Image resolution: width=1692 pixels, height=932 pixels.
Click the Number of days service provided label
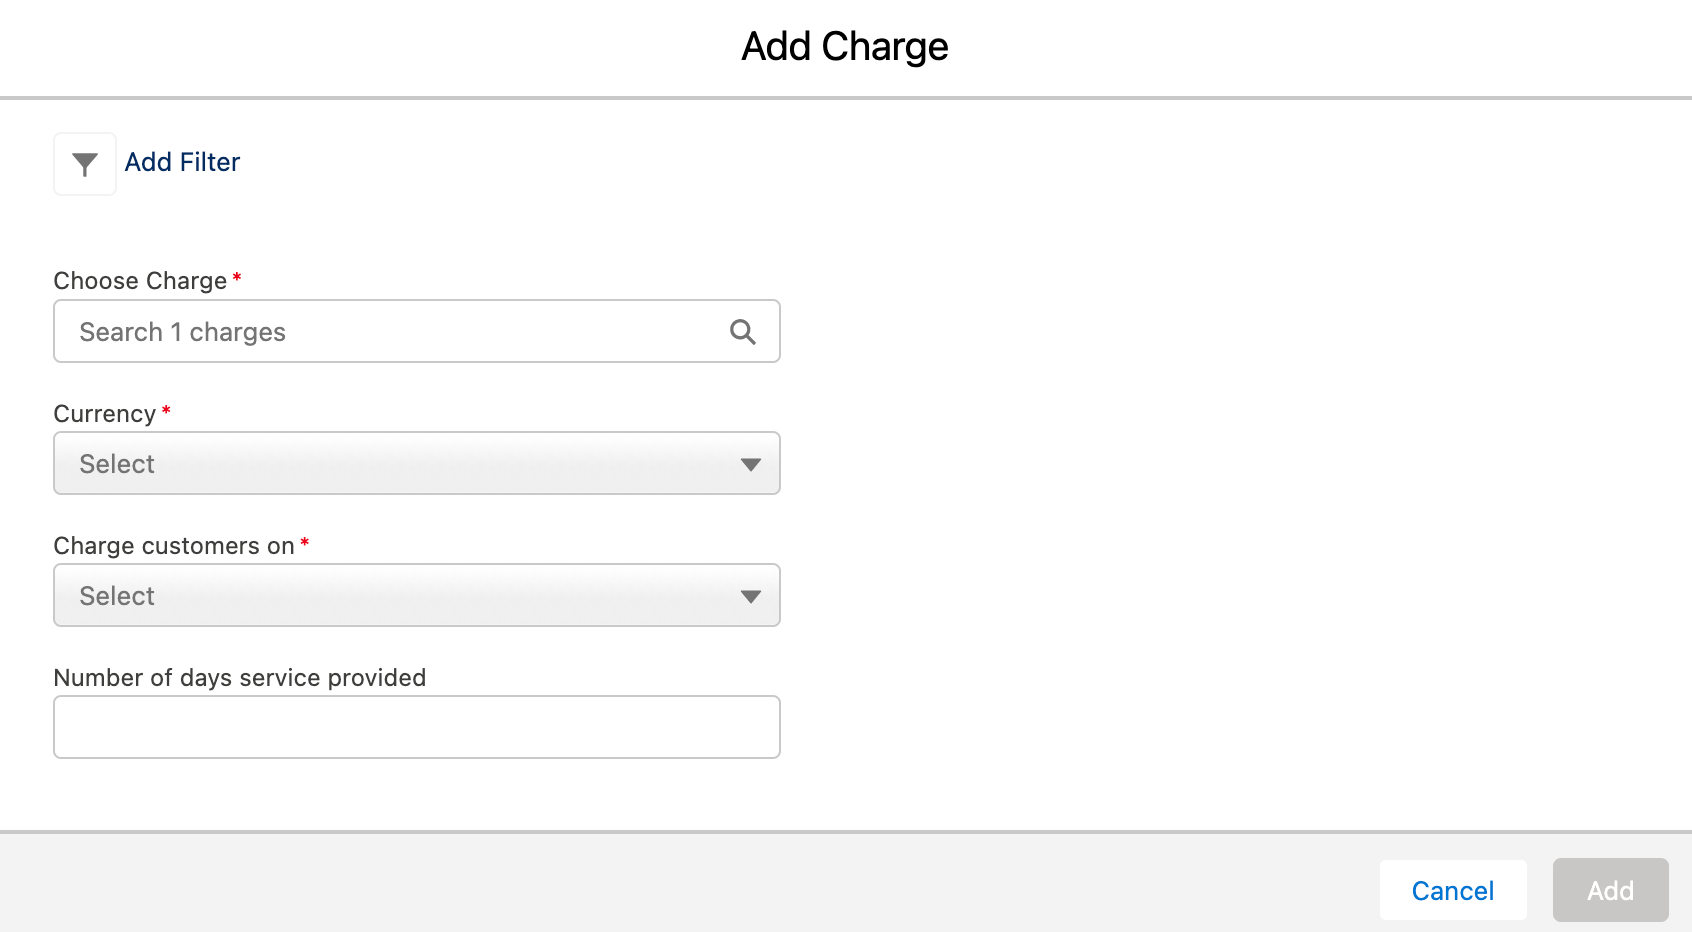[x=240, y=678]
